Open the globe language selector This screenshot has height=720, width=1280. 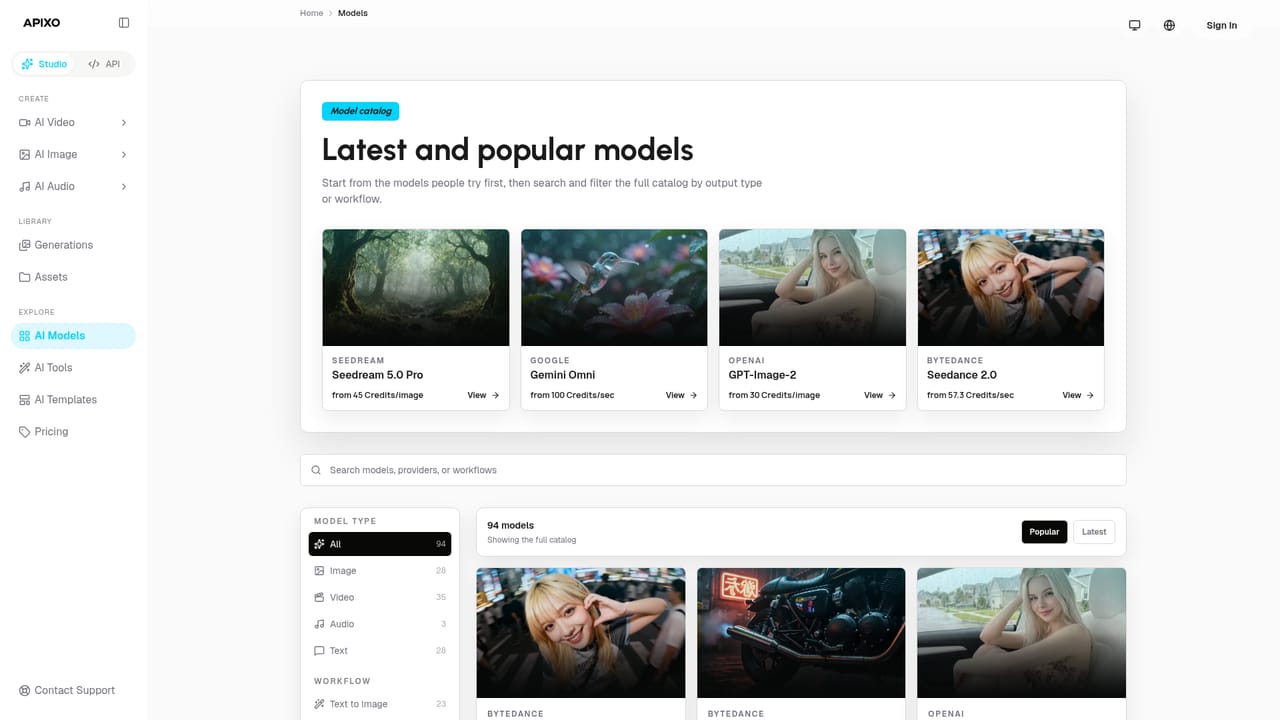click(x=1169, y=25)
